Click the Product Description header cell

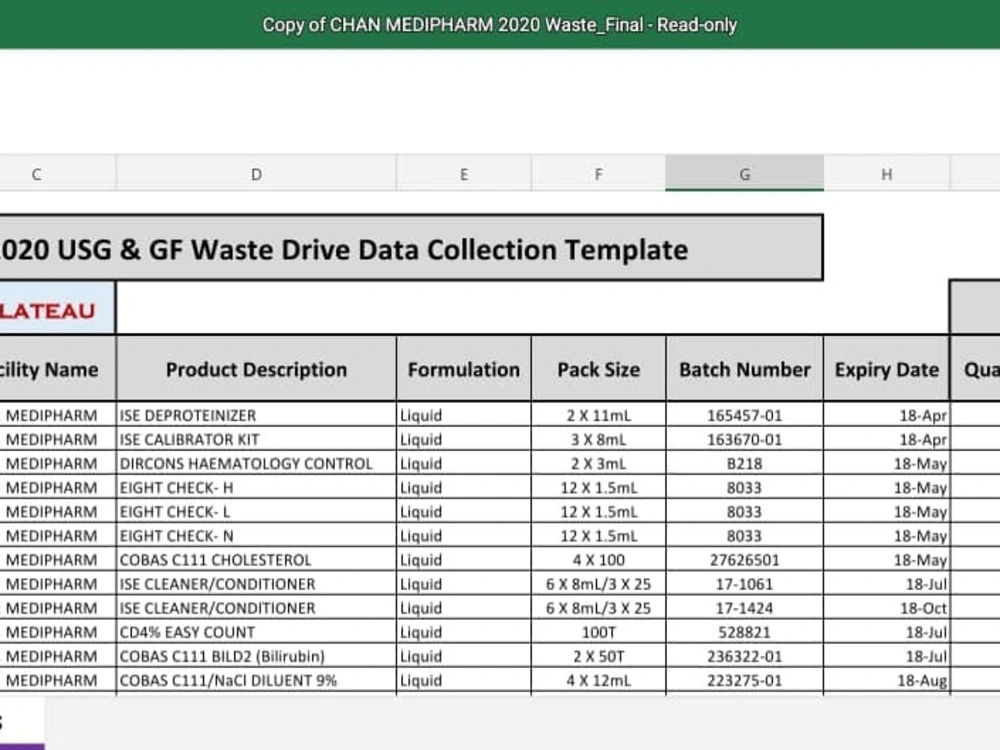[x=256, y=369]
